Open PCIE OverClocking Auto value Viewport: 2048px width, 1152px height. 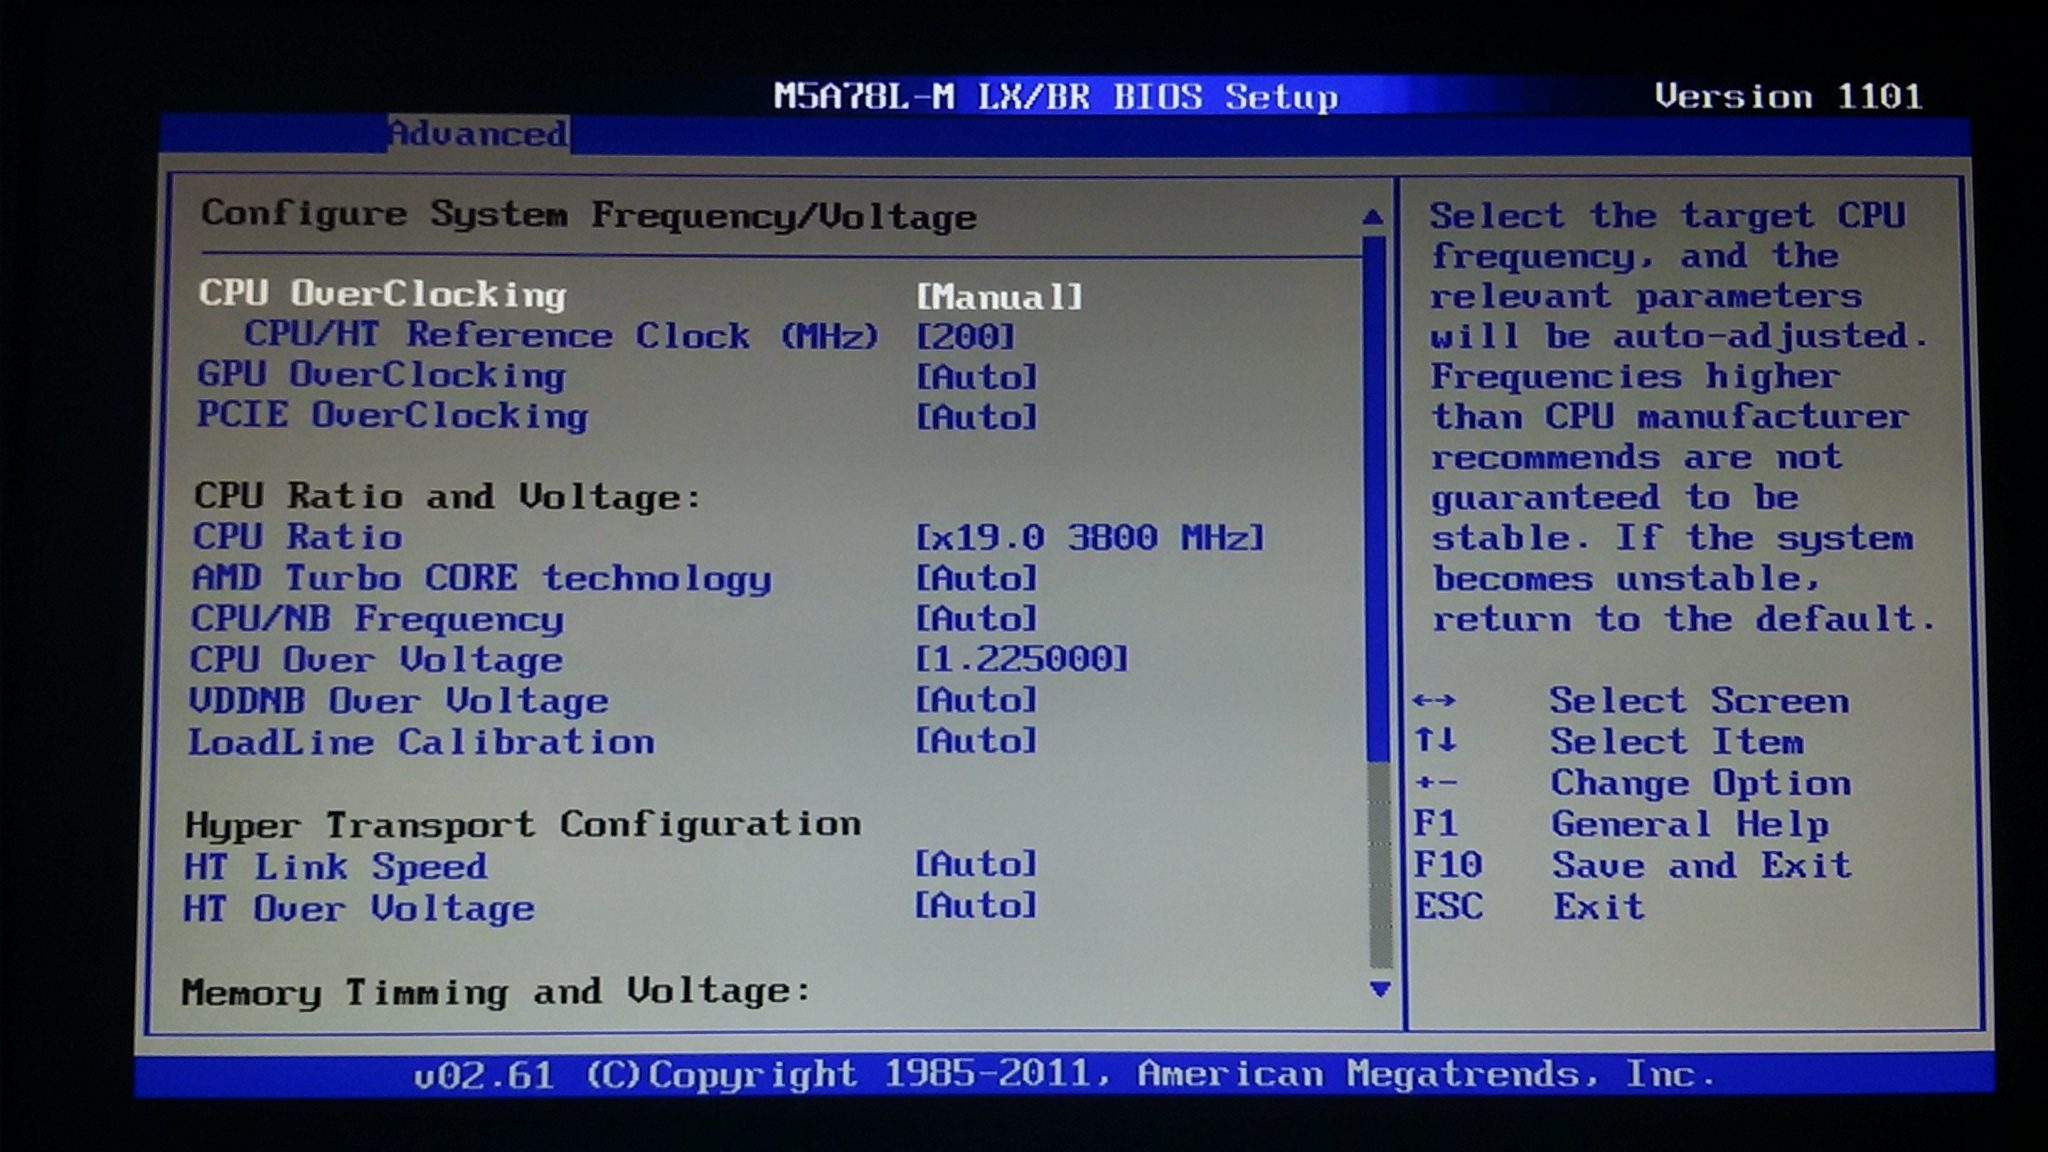(x=977, y=416)
